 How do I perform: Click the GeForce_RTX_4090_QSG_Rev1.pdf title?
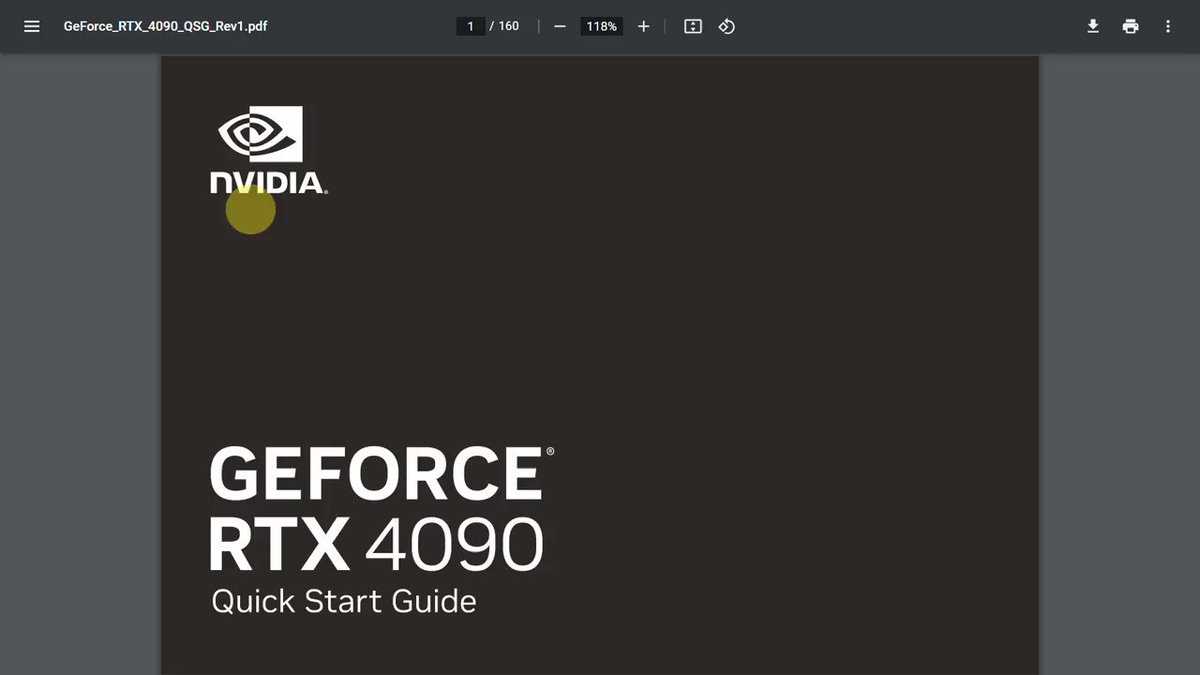165,26
